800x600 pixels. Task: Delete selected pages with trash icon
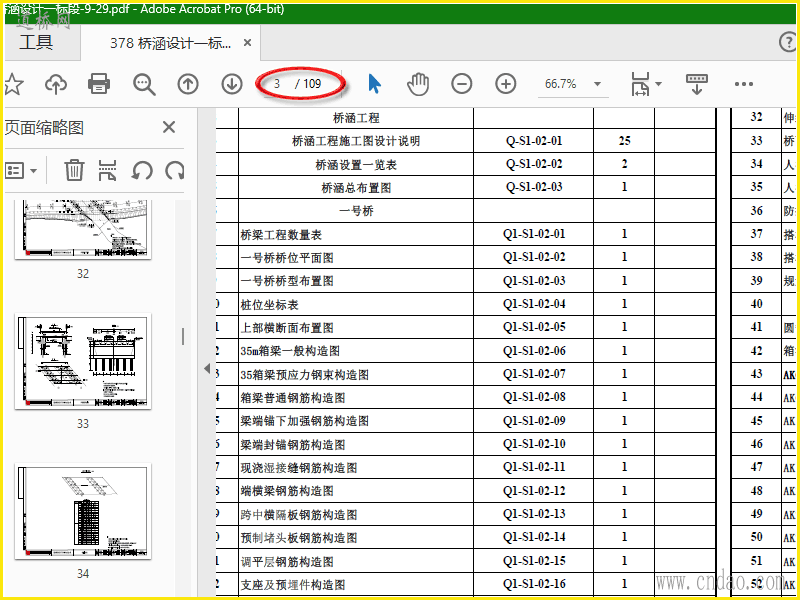pyautogui.click(x=74, y=170)
